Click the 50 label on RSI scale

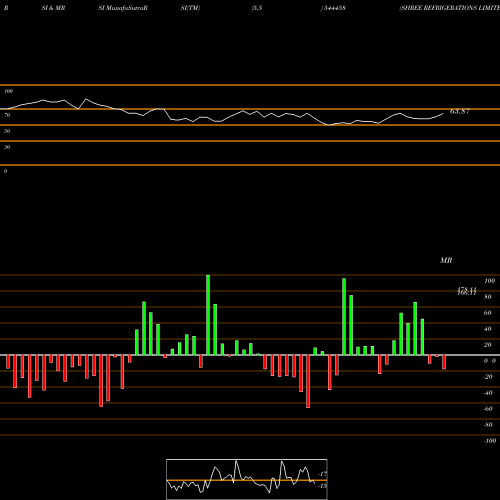[x=7, y=131]
